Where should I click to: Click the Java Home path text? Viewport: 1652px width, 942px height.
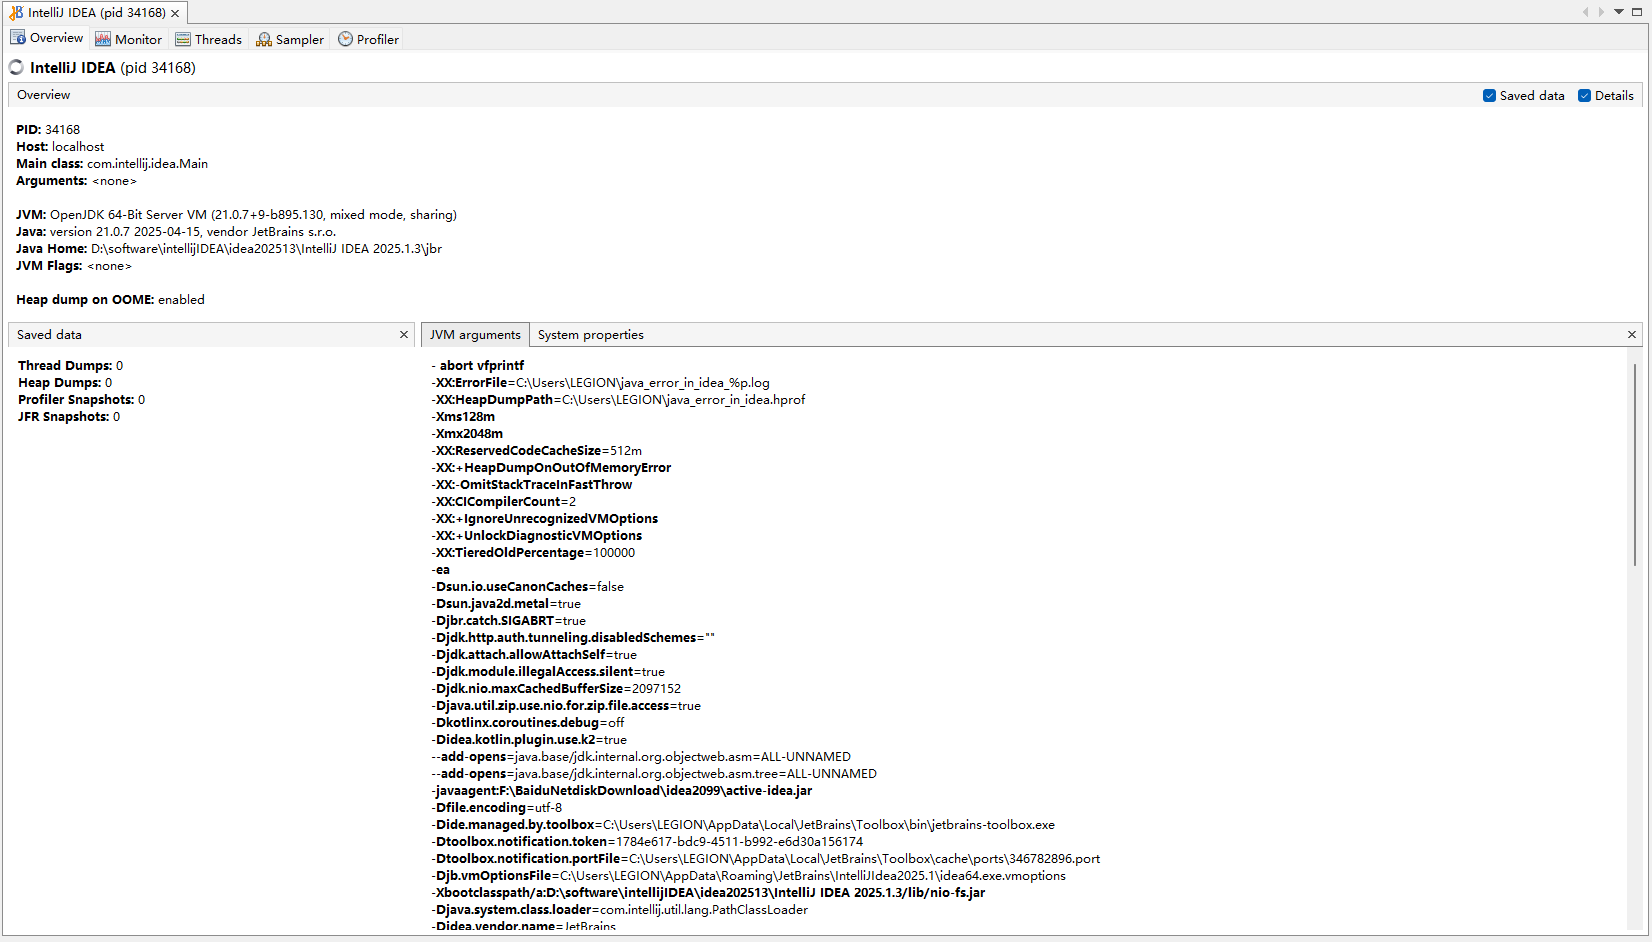click(266, 249)
